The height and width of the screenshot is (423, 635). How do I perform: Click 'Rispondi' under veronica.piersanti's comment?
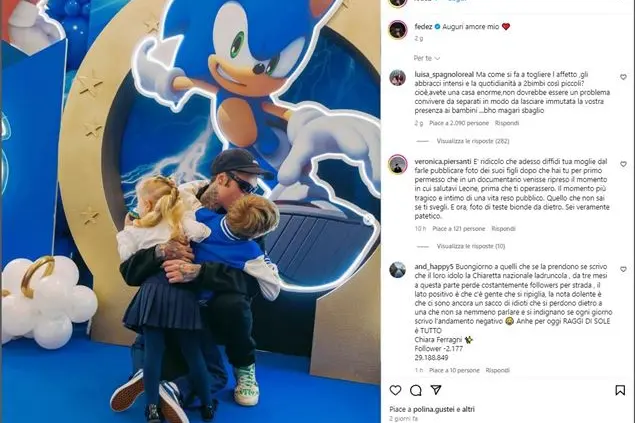pyautogui.click(x=503, y=229)
